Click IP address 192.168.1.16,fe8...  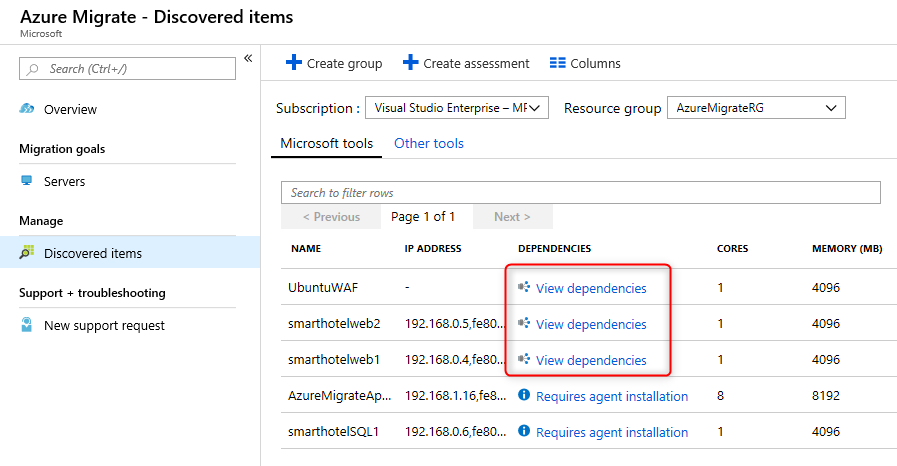pyautogui.click(x=455, y=396)
